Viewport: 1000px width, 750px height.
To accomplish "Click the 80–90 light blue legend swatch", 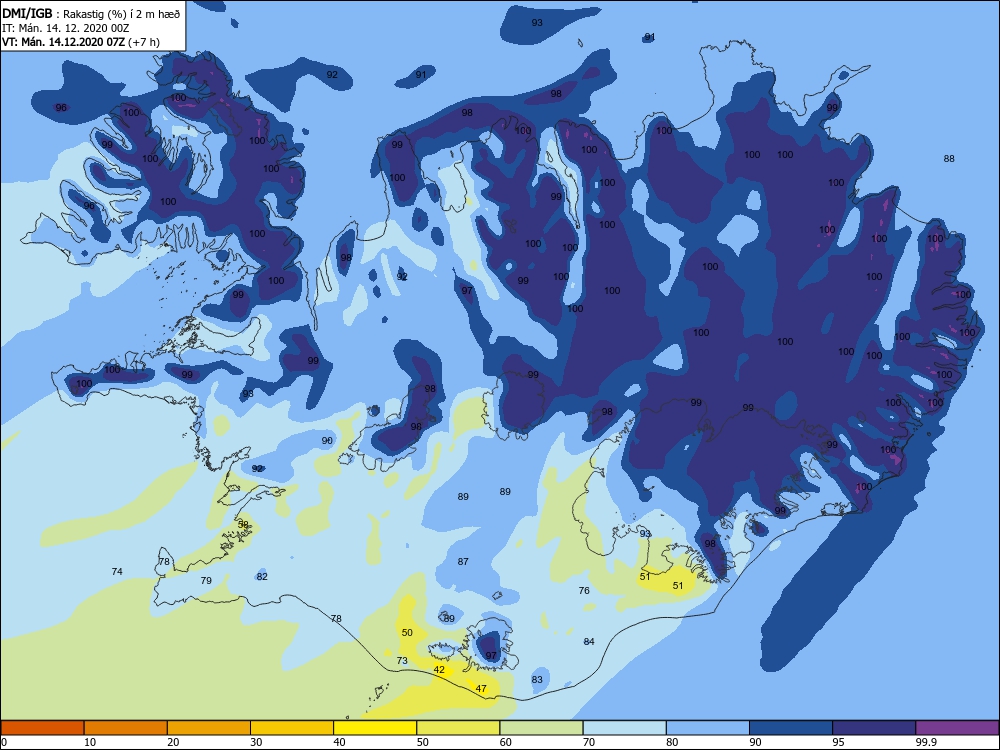I will tap(708, 728).
